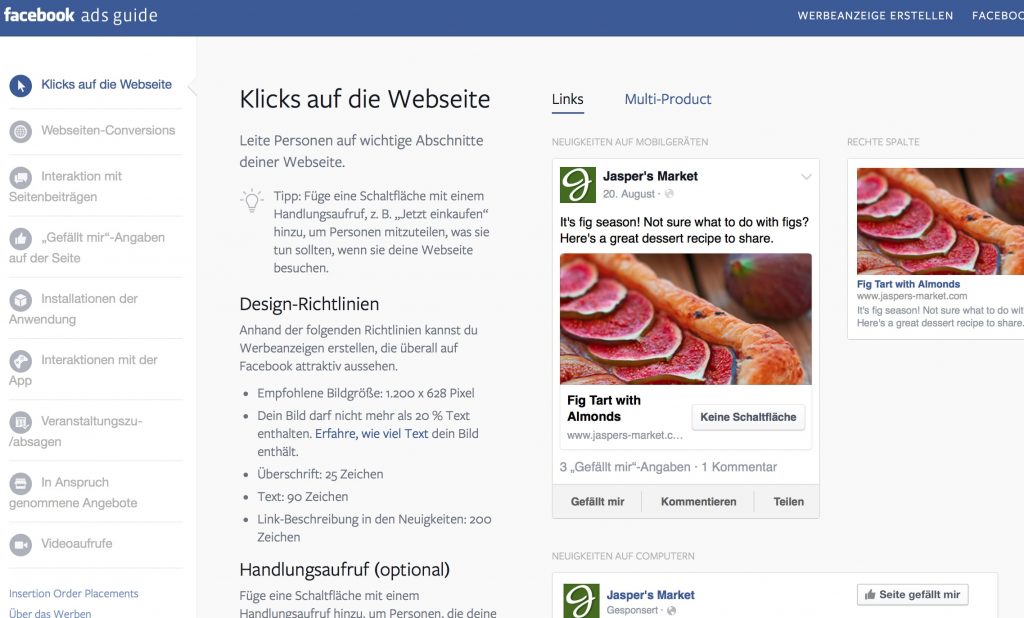This screenshot has height=618, width=1024.
Task: Open the Erfahre, wie viel Text link
Action: point(372,434)
